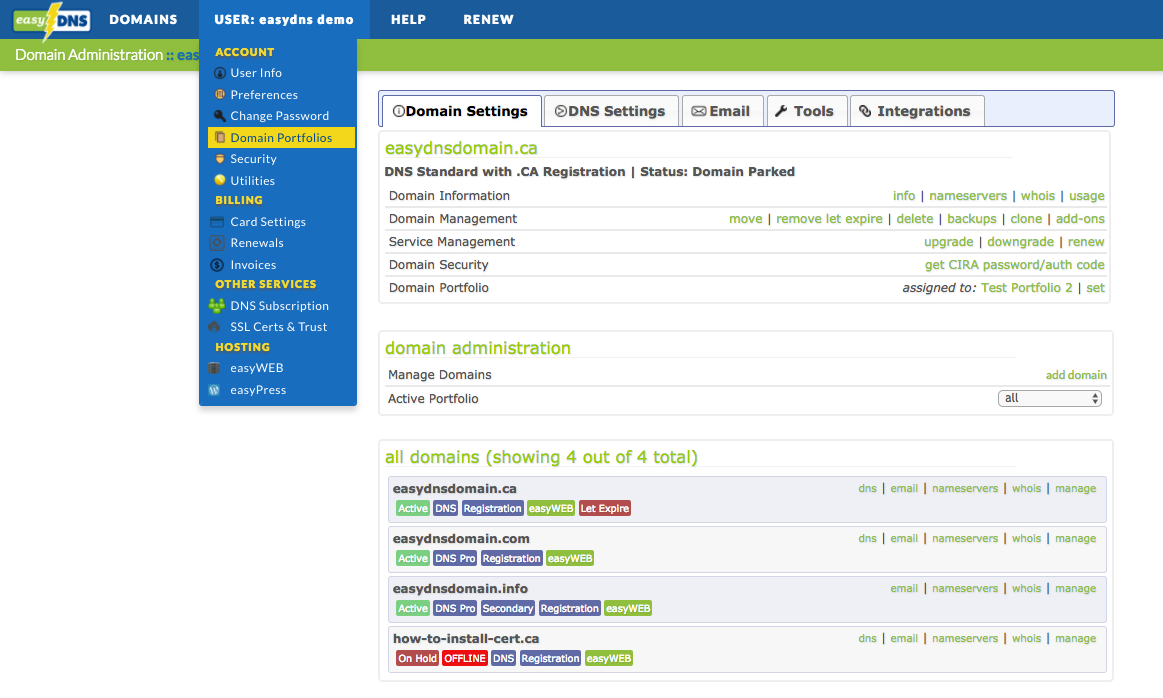Click the Secondary badge on easydnsdomain.info

(507, 608)
